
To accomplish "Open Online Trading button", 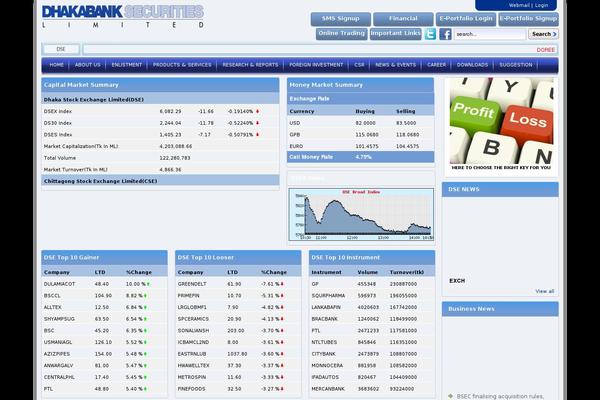I will 342,34.
